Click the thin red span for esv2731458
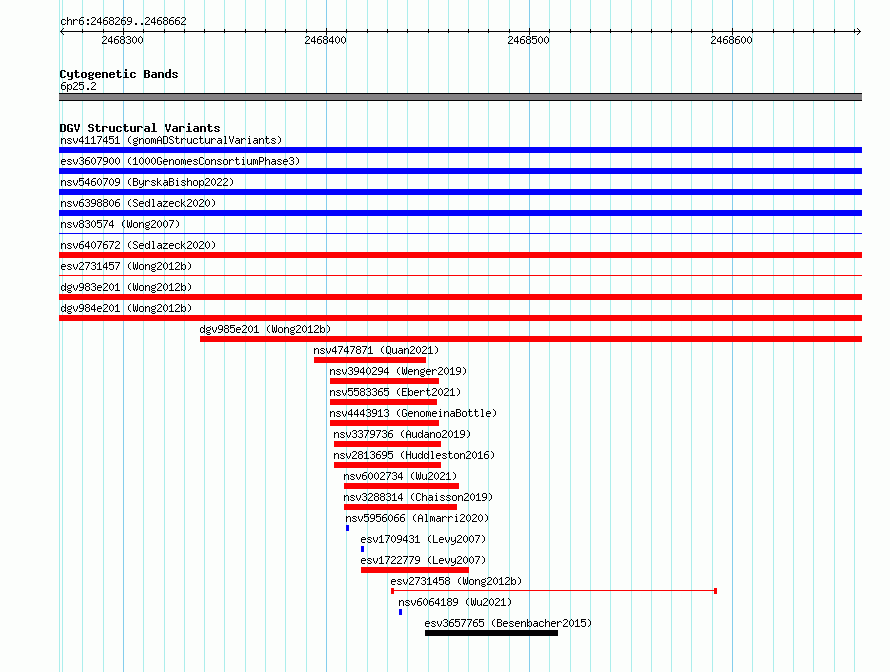 pos(554,591)
